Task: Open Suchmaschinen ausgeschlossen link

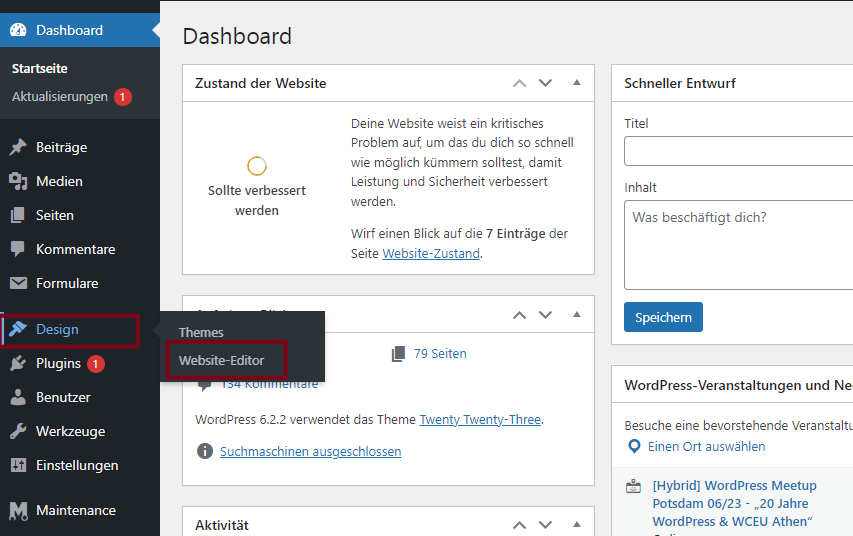Action: pos(311,452)
